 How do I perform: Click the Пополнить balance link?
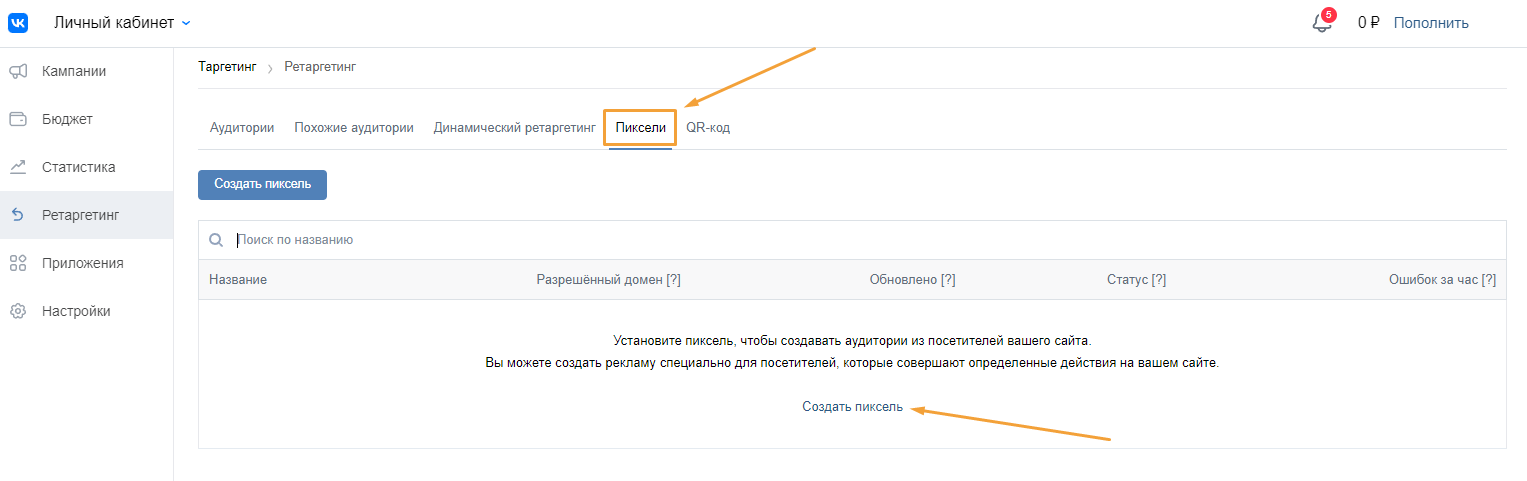(1431, 23)
